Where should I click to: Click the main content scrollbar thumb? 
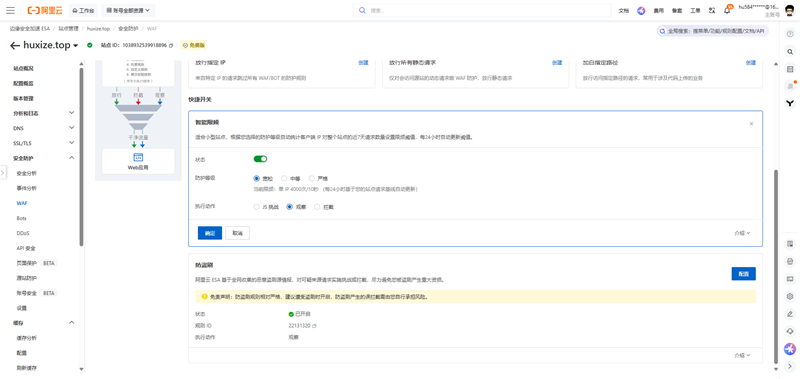(x=777, y=266)
